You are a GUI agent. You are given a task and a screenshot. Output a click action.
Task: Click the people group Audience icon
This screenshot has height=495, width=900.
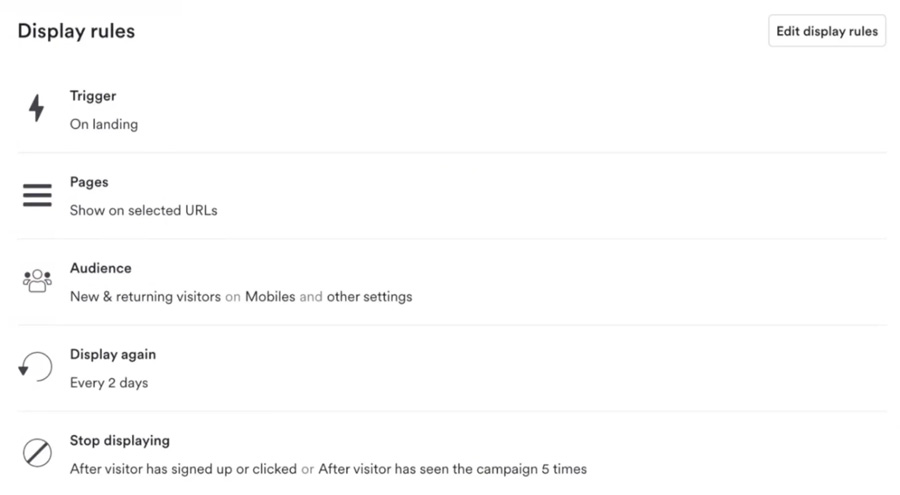click(x=37, y=281)
